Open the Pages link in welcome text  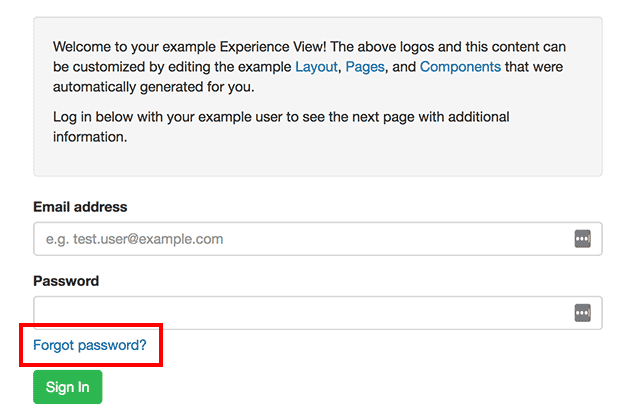[365, 67]
